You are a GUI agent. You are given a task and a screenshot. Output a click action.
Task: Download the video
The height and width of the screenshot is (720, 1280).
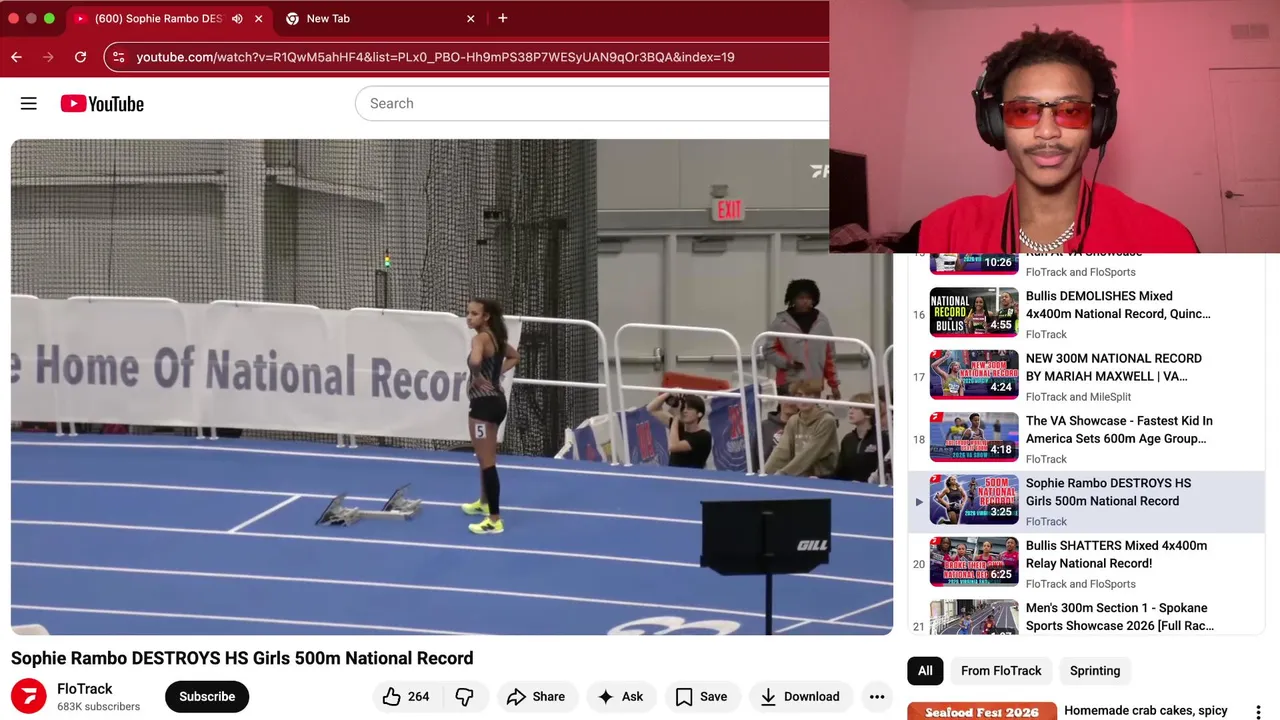tap(799, 697)
